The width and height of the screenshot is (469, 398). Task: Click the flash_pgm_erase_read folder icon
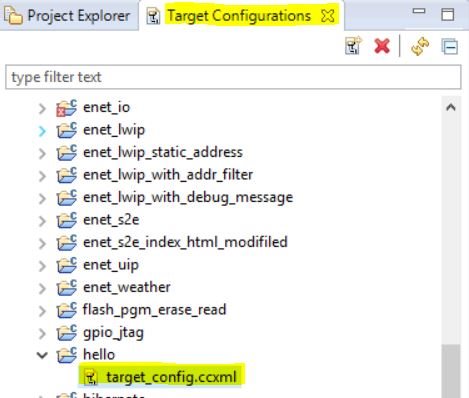click(67, 311)
